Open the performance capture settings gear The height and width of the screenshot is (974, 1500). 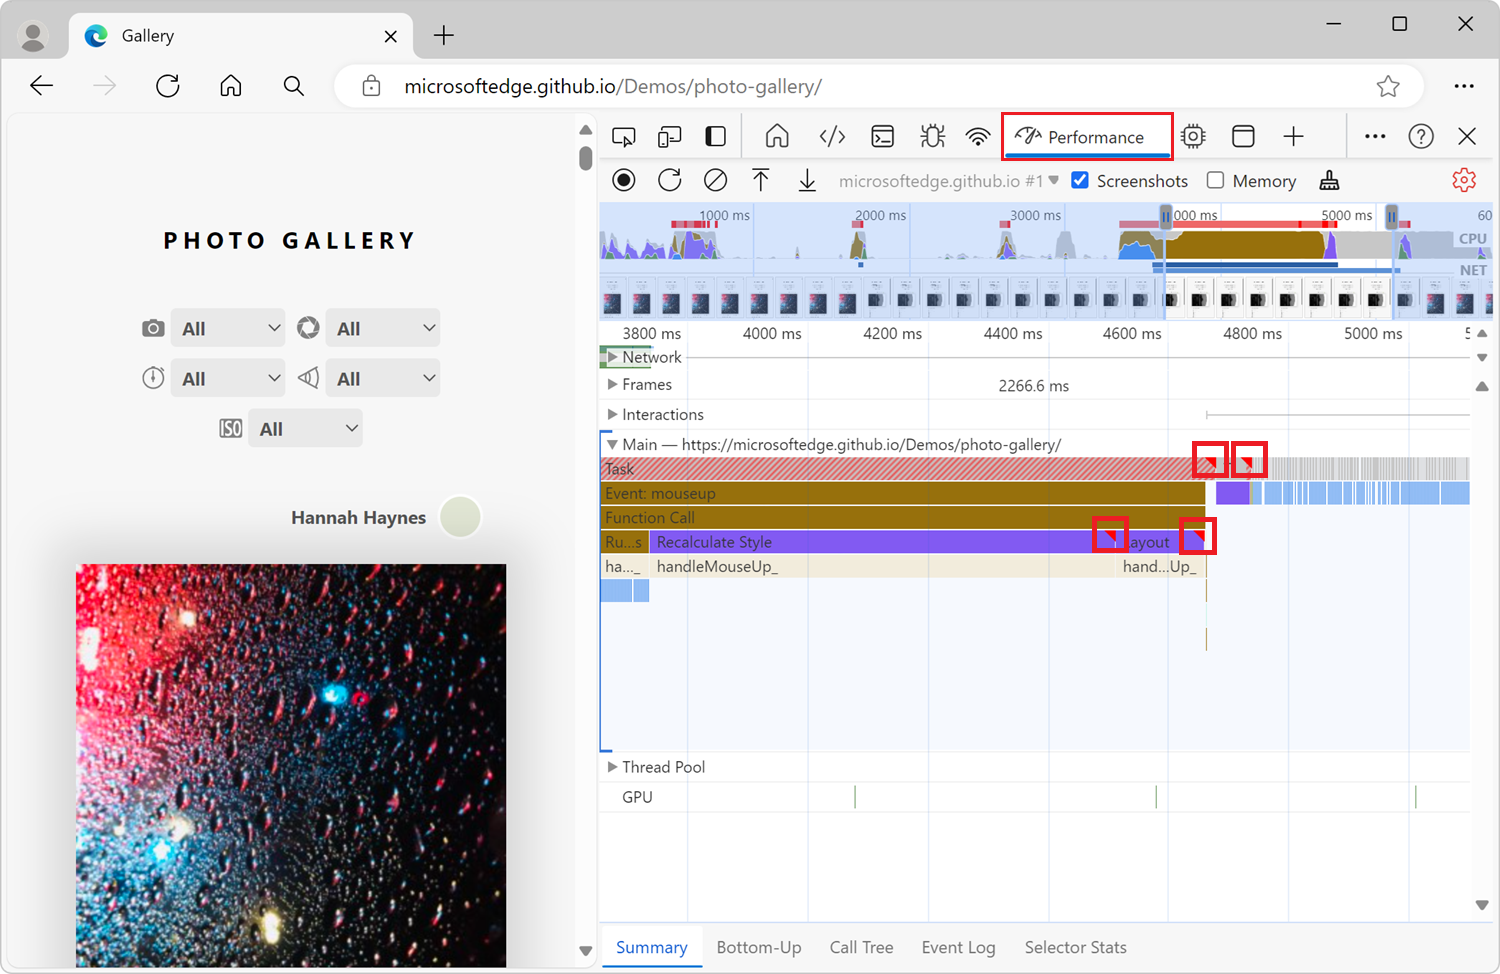point(1464,180)
